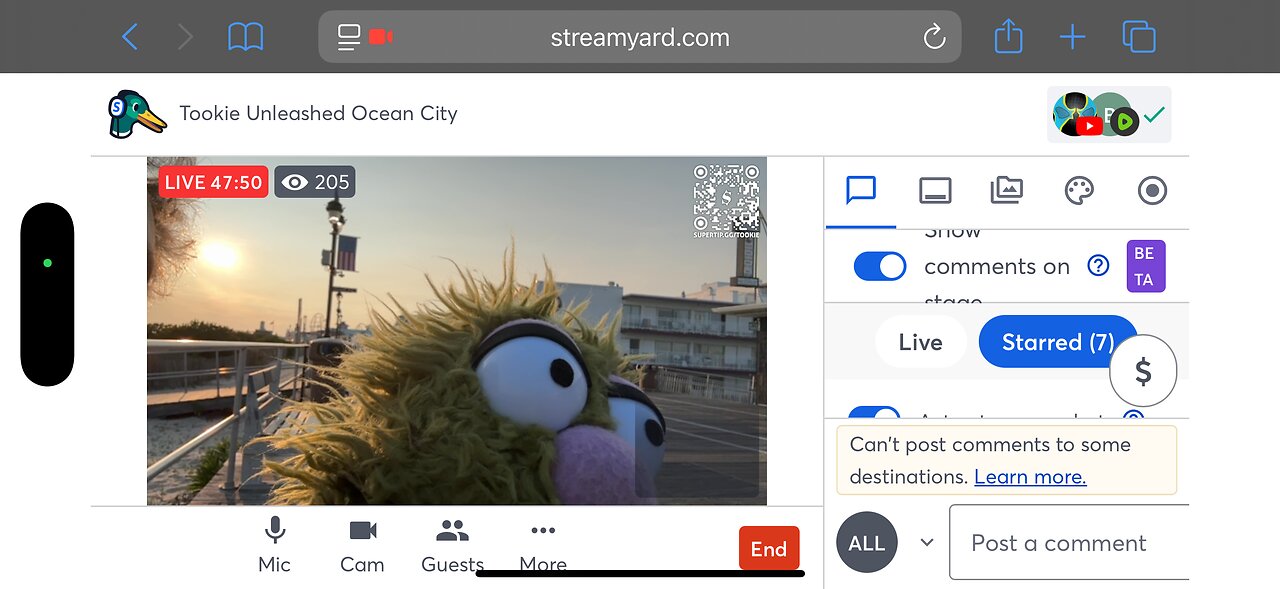Turn off the Cam

point(362,546)
